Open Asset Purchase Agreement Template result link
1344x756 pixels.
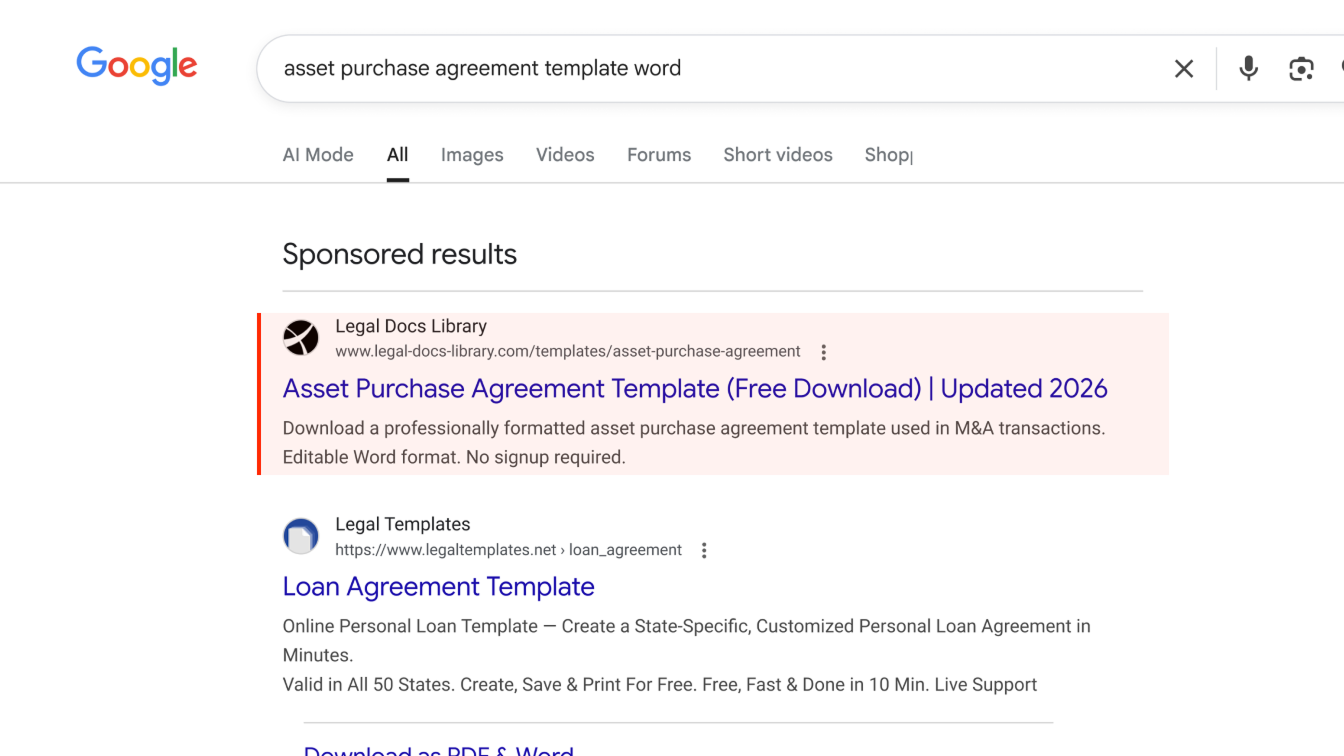point(695,388)
